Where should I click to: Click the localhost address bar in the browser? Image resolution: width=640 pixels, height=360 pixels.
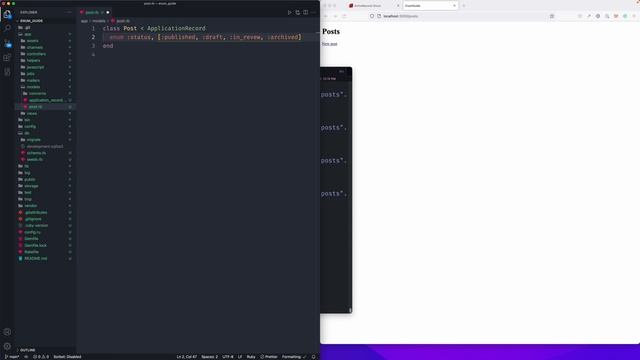pyautogui.click(x=461, y=16)
